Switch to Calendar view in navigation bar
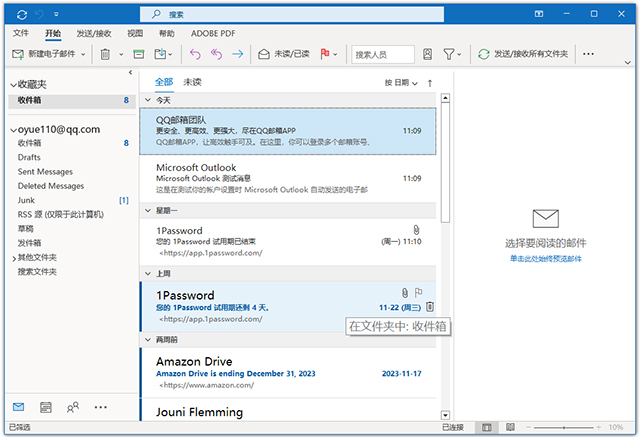This screenshot has width=640, height=437. point(46,407)
